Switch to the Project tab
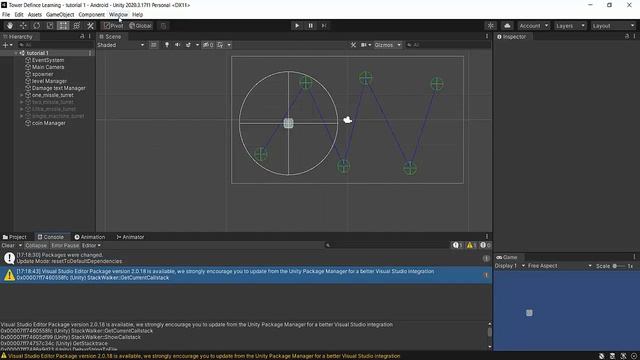 coord(15,237)
